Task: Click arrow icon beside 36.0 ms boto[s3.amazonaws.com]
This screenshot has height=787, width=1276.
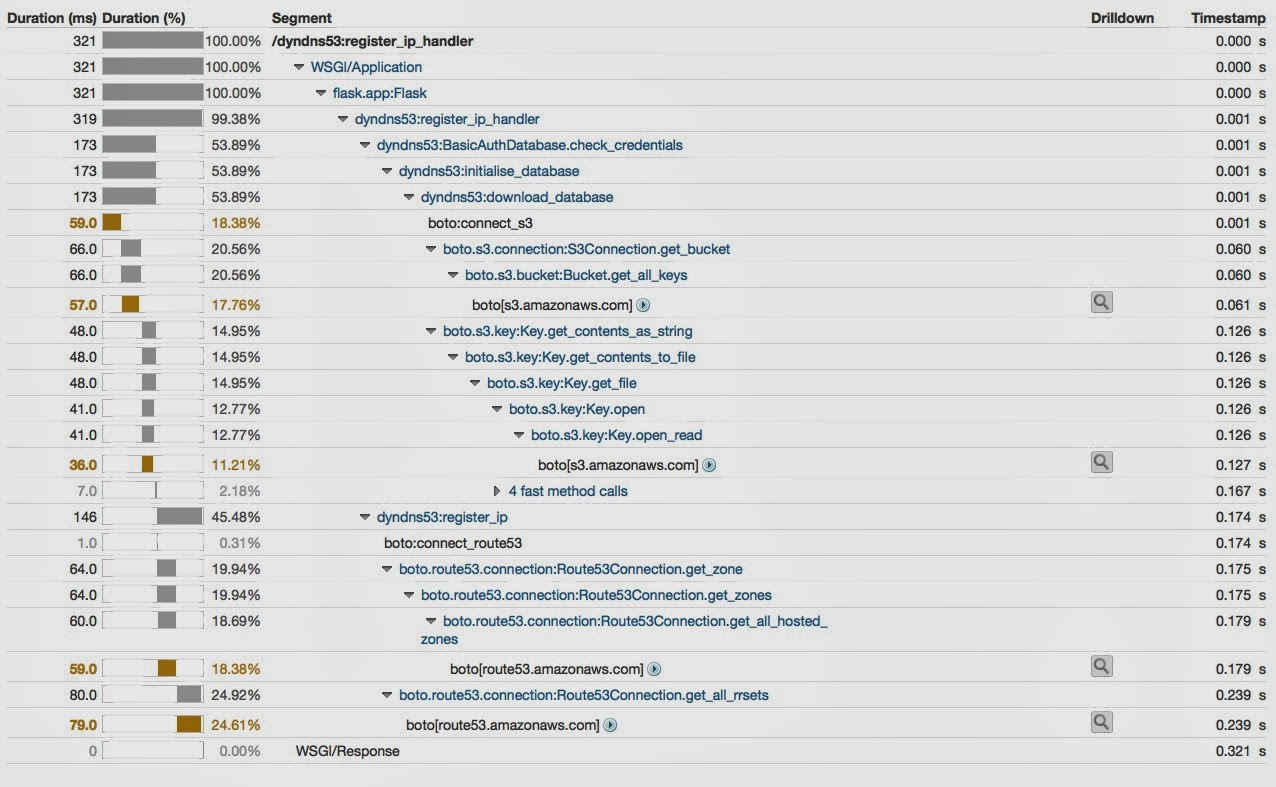Action: tap(709, 465)
